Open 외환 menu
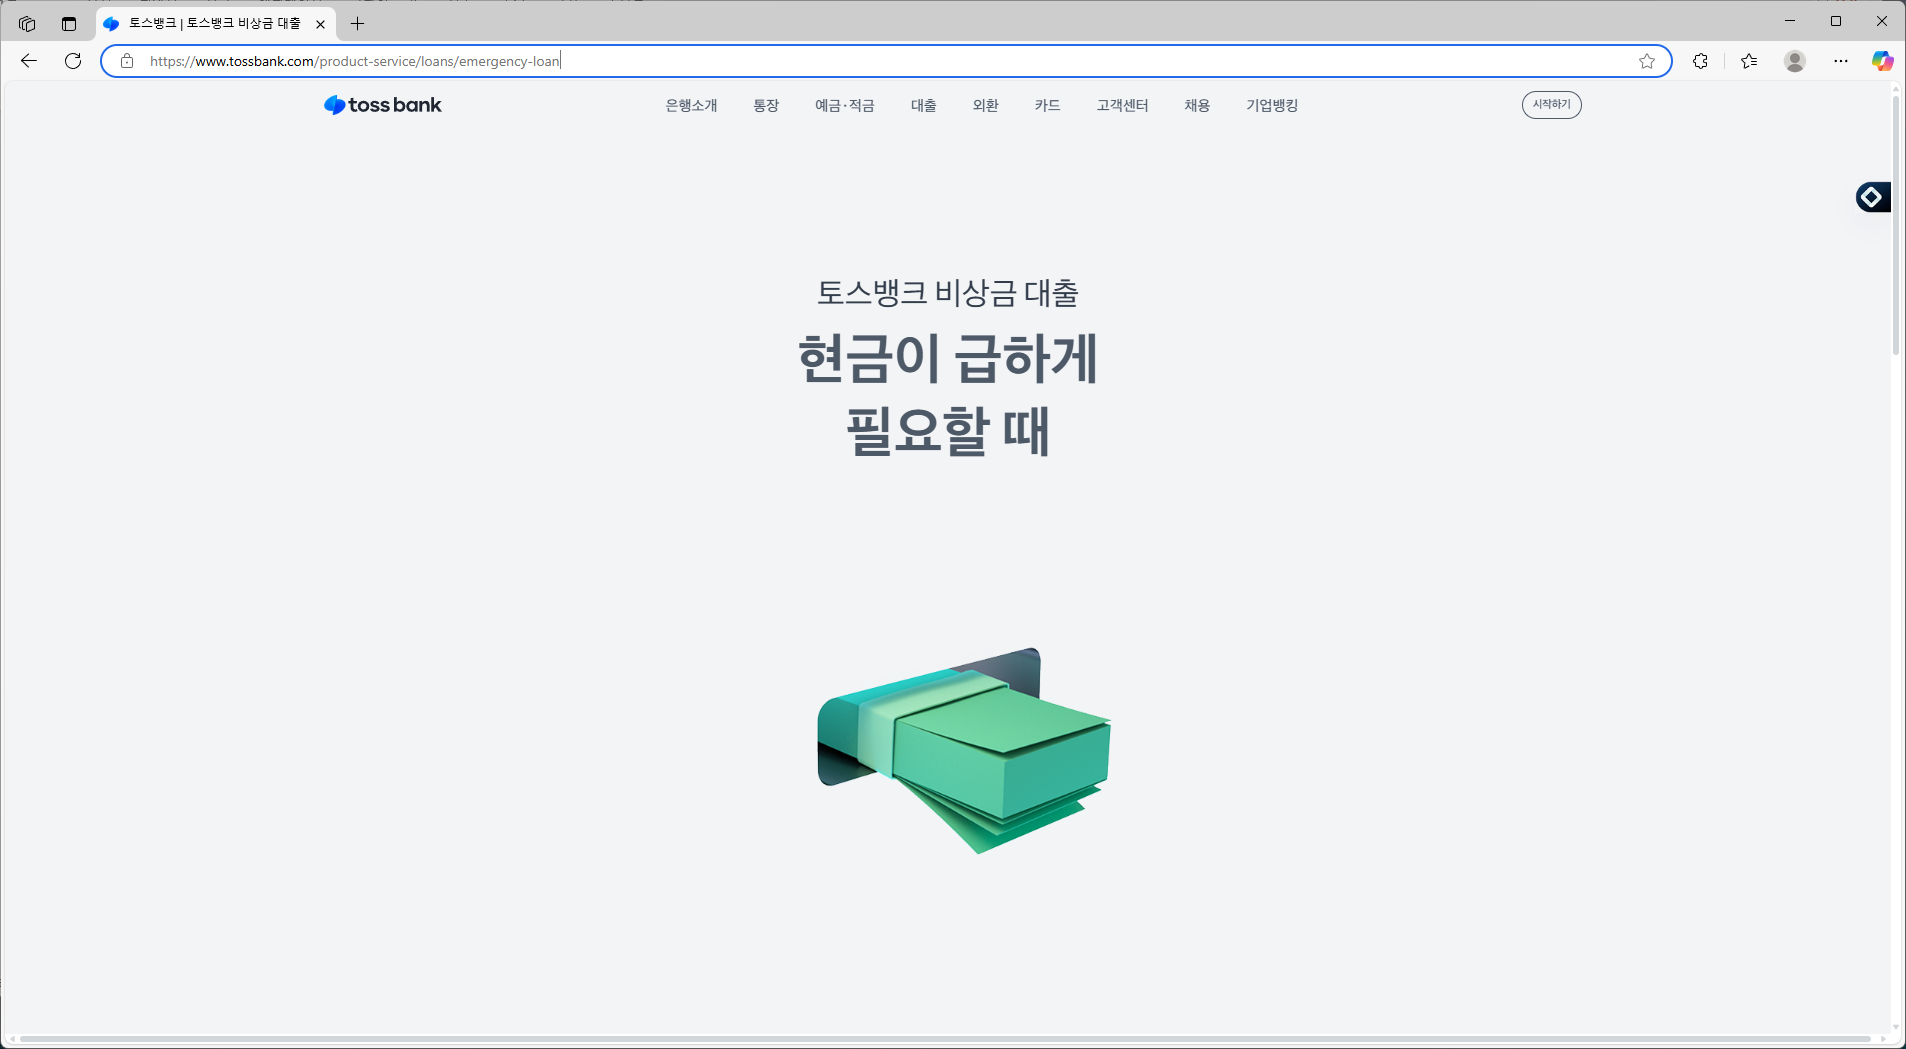This screenshot has width=1906, height=1049. click(x=986, y=105)
